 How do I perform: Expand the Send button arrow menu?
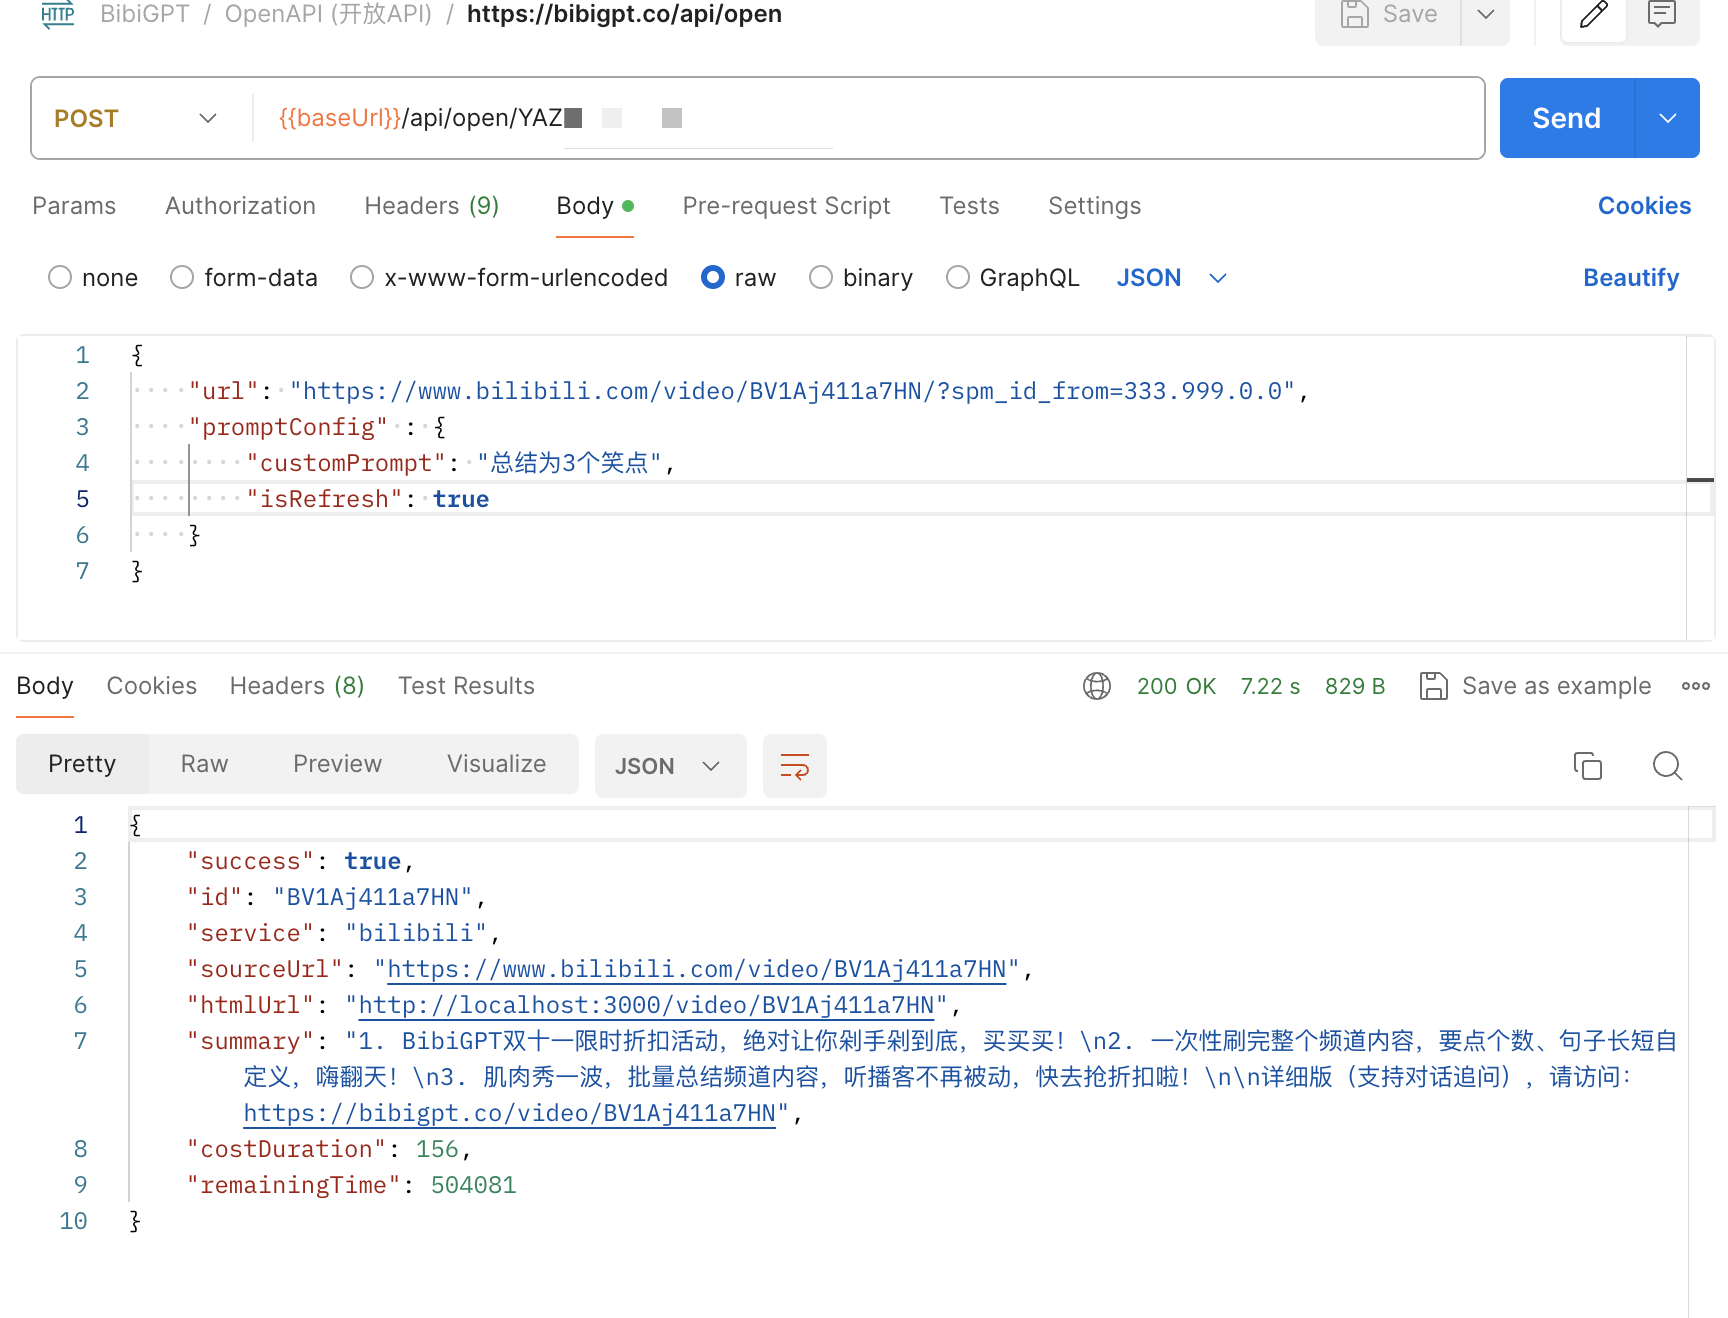[x=1668, y=118]
